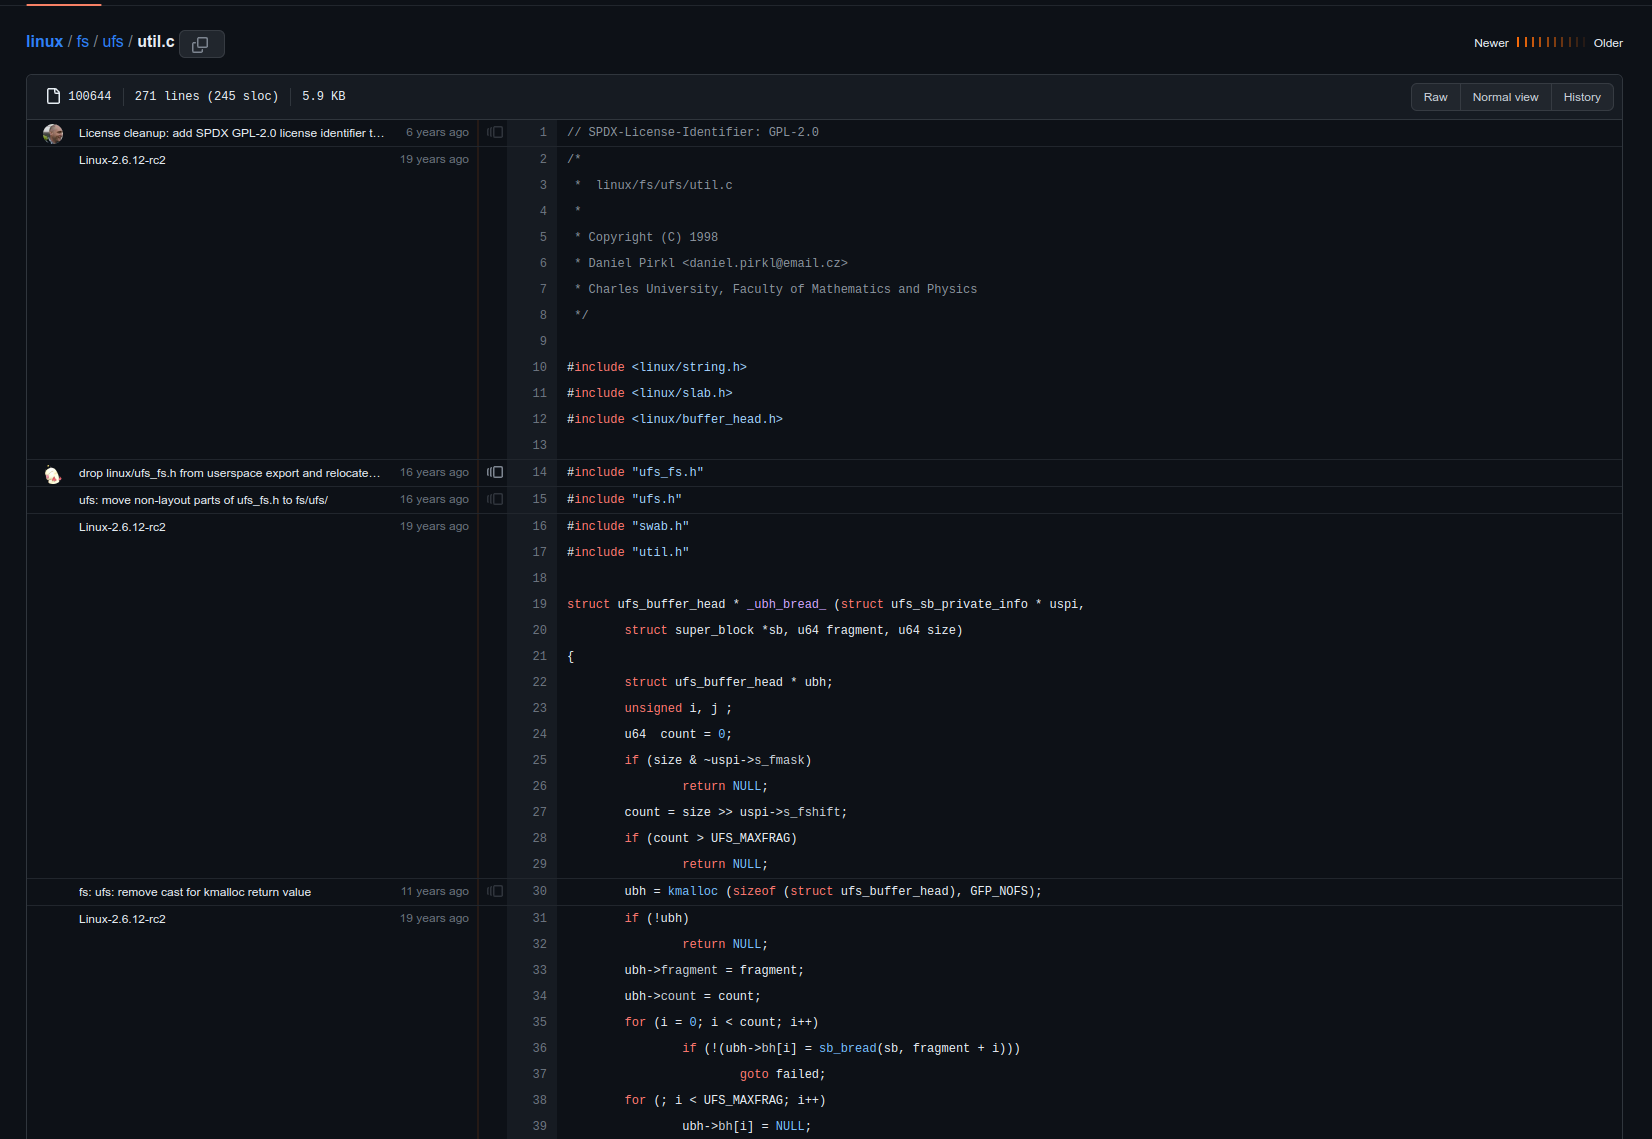Select line number 30 in the code
The width and height of the screenshot is (1652, 1139).
[539, 890]
